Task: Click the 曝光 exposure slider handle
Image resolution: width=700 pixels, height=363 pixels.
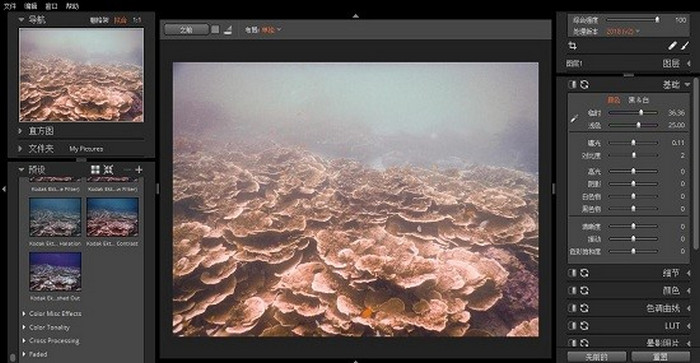Action: (633, 143)
